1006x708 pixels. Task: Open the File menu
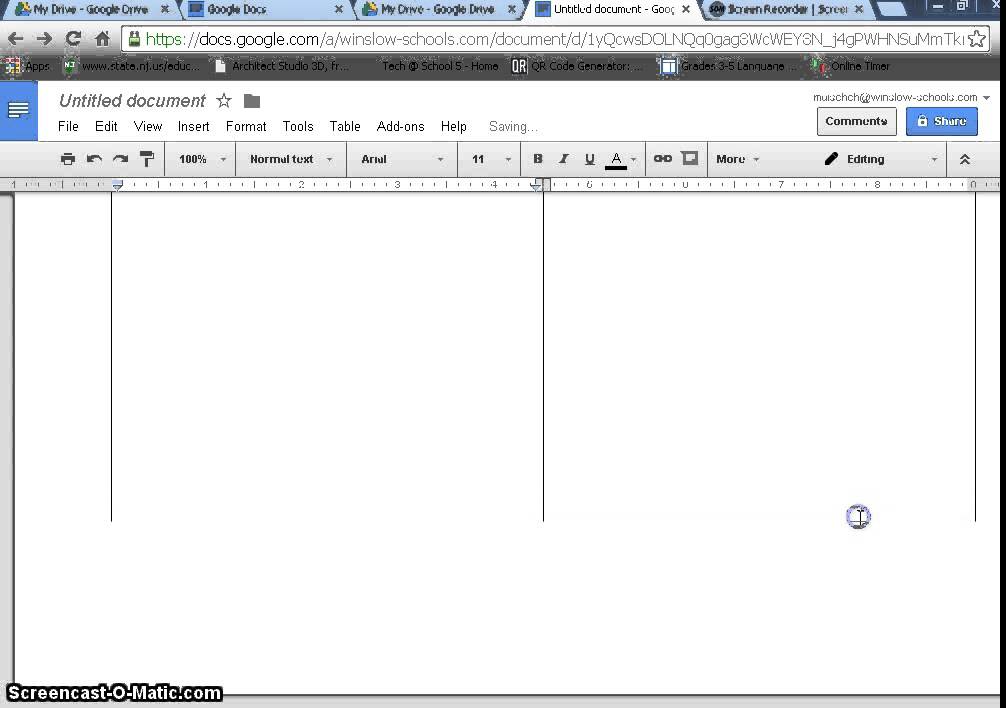click(68, 126)
